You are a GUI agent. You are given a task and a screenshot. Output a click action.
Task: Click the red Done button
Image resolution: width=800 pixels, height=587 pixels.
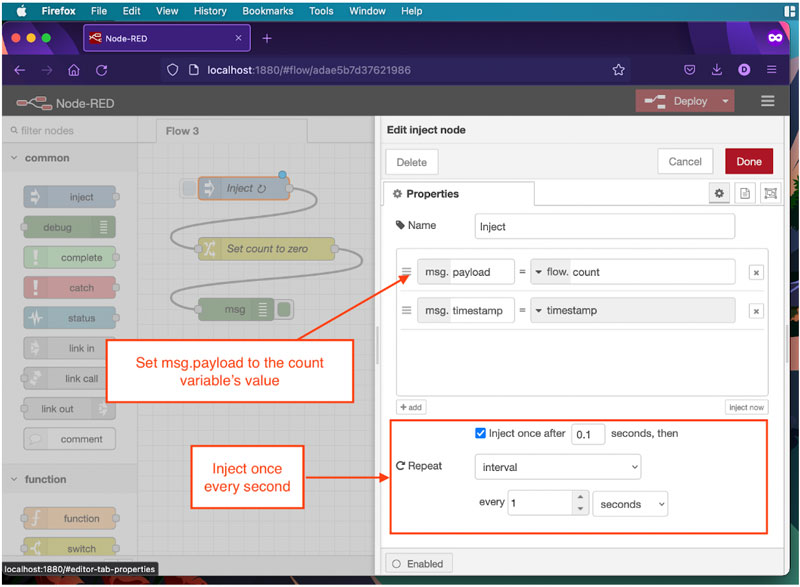pos(748,162)
